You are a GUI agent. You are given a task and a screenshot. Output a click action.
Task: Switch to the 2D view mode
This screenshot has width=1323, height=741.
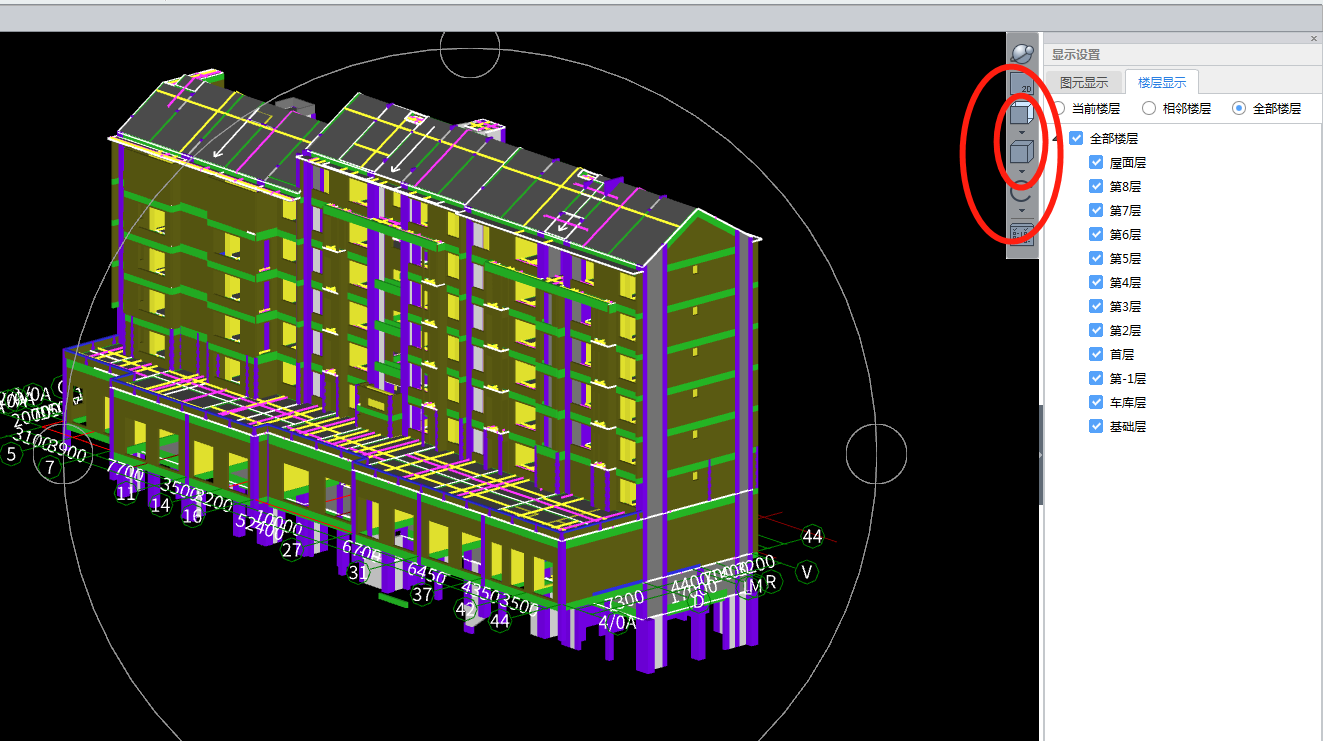1021,84
